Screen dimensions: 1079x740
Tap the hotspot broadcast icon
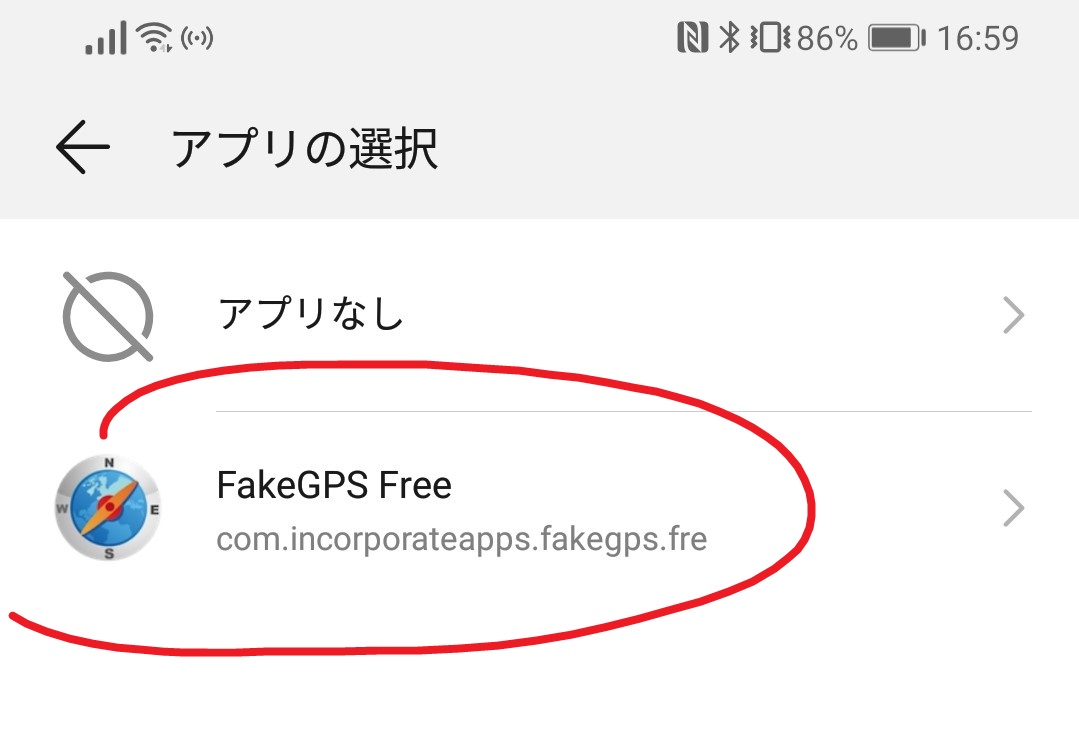click(x=197, y=38)
